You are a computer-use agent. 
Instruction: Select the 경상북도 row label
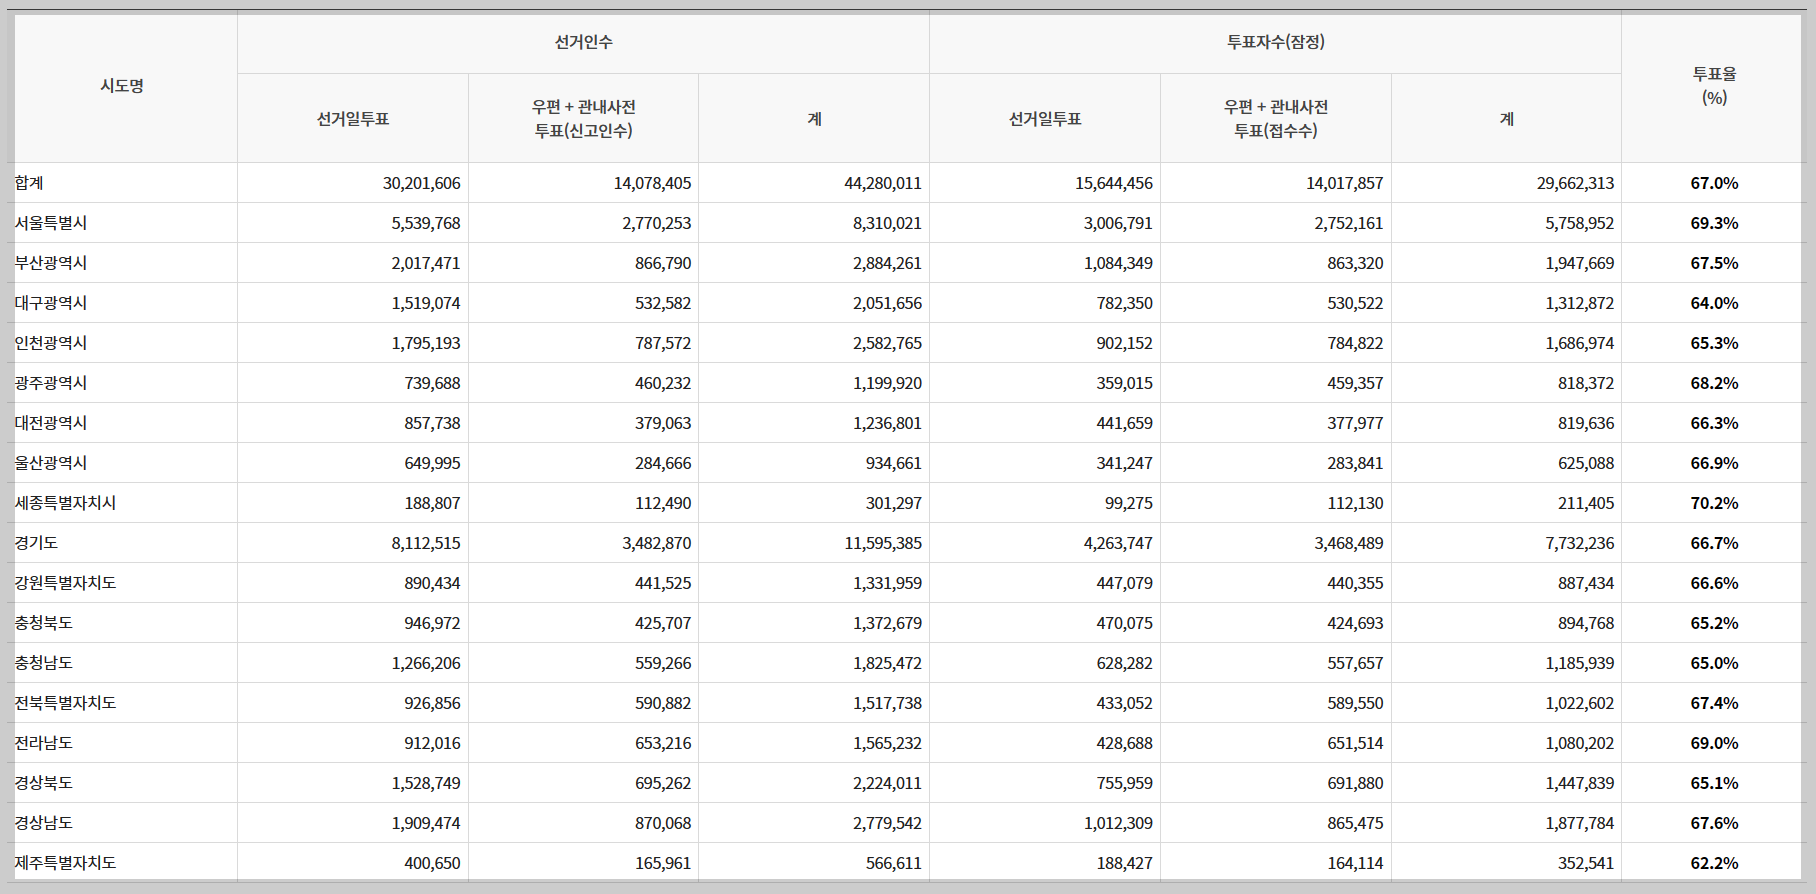point(43,783)
